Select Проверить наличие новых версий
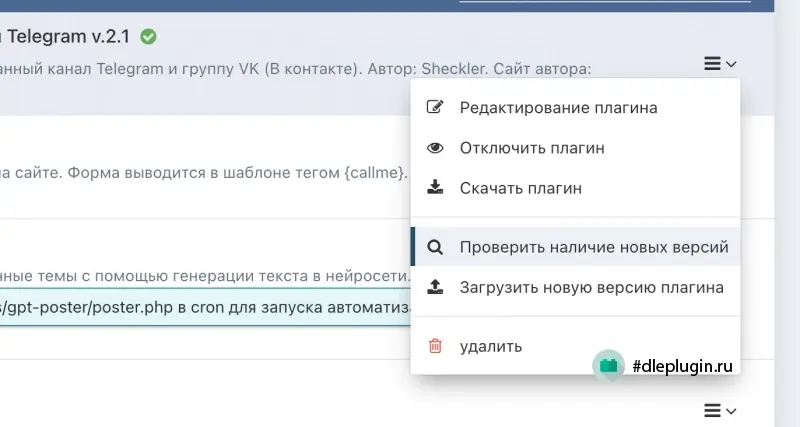The image size is (800, 427). [x=576, y=247]
